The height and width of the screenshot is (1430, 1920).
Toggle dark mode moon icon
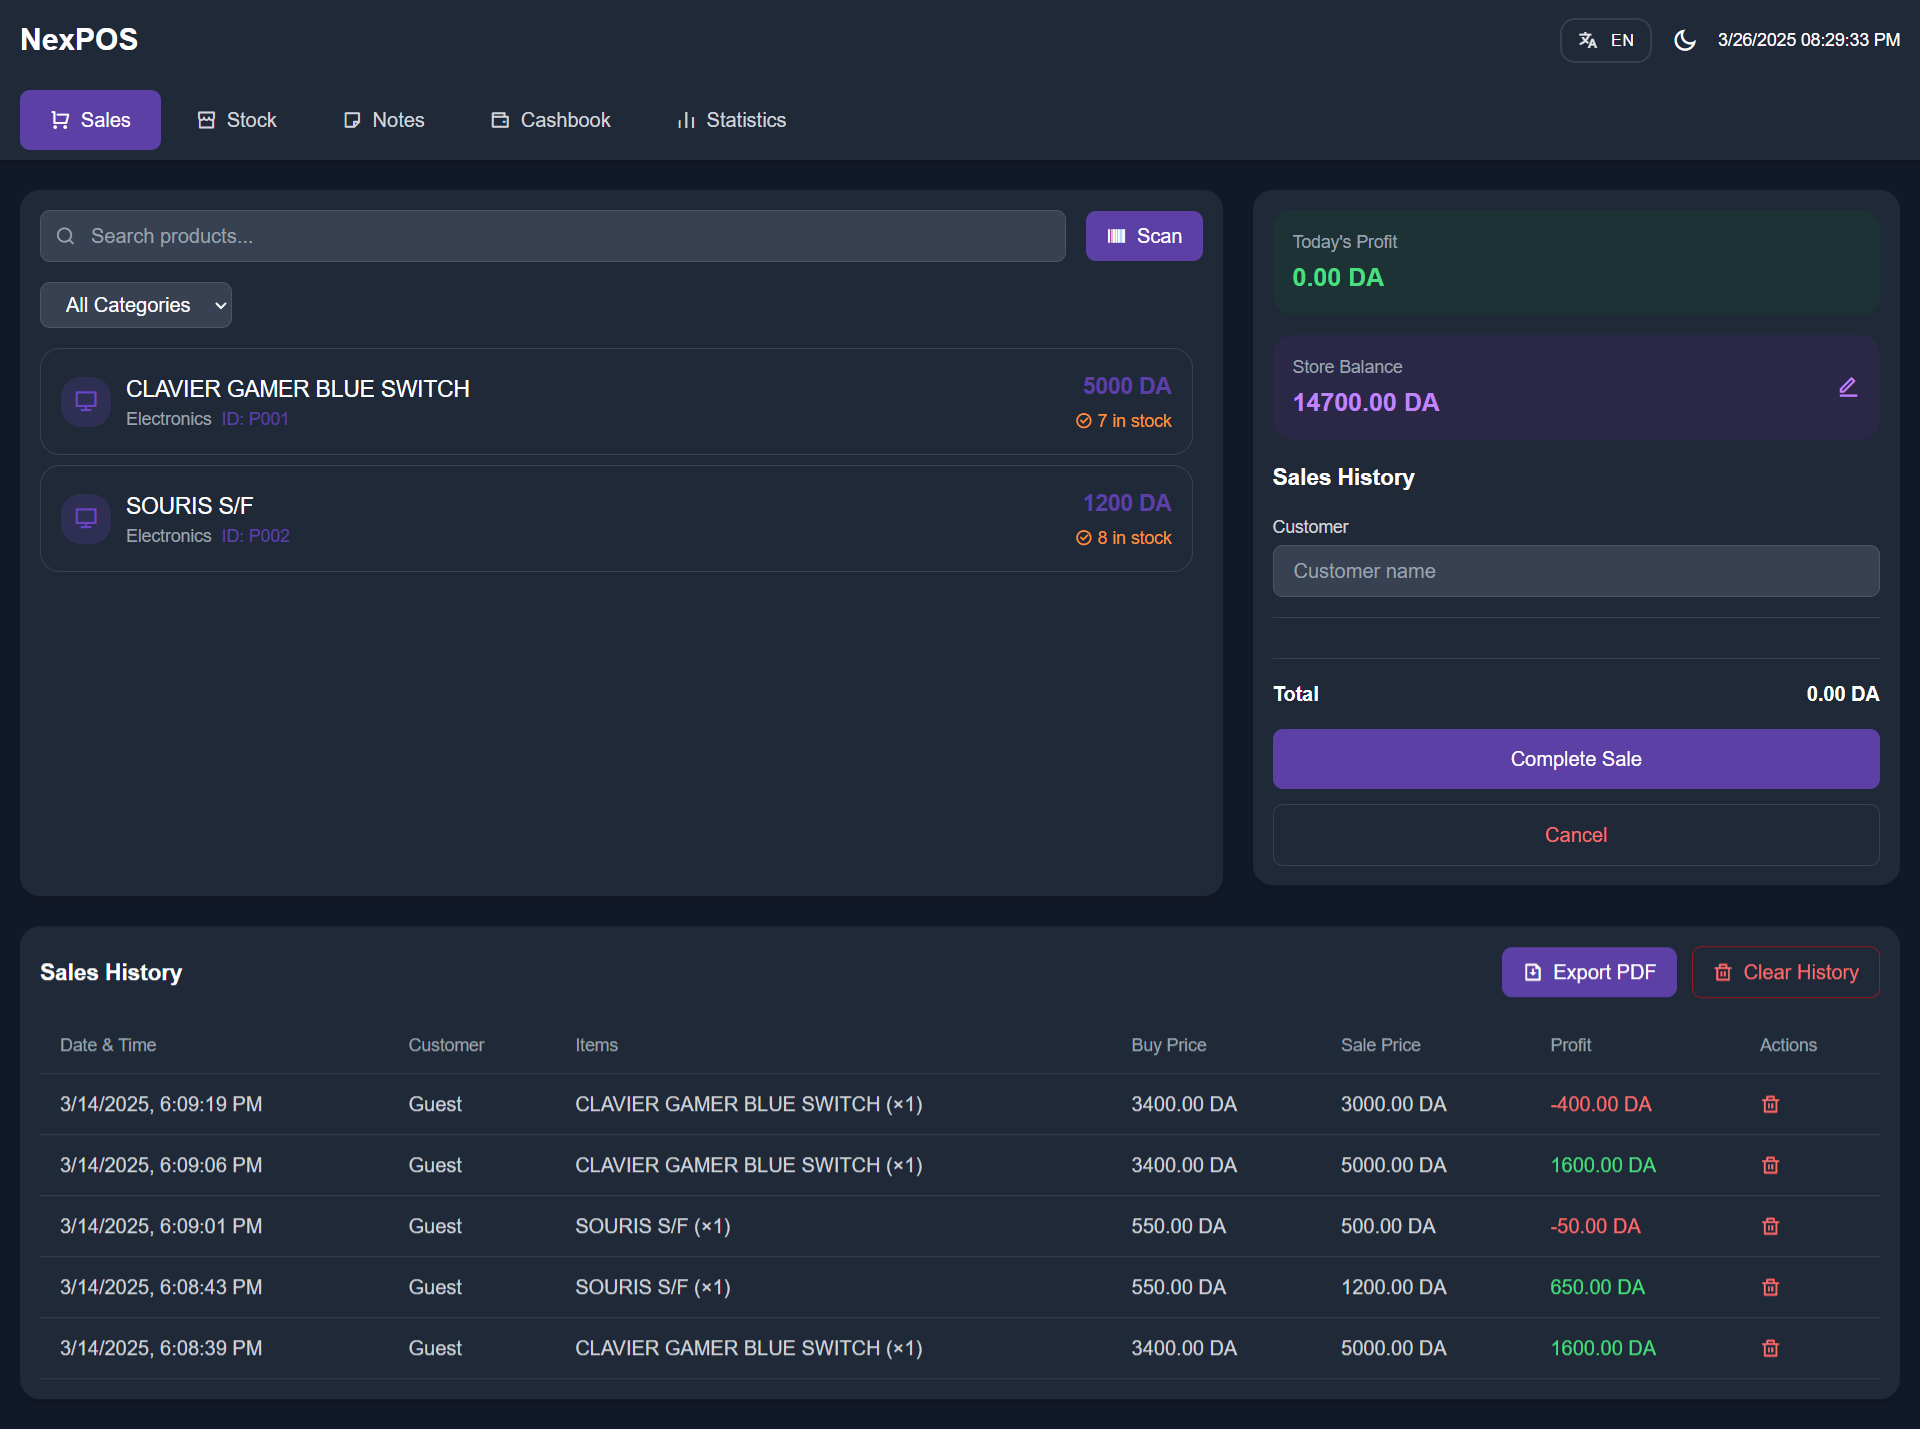click(1685, 40)
